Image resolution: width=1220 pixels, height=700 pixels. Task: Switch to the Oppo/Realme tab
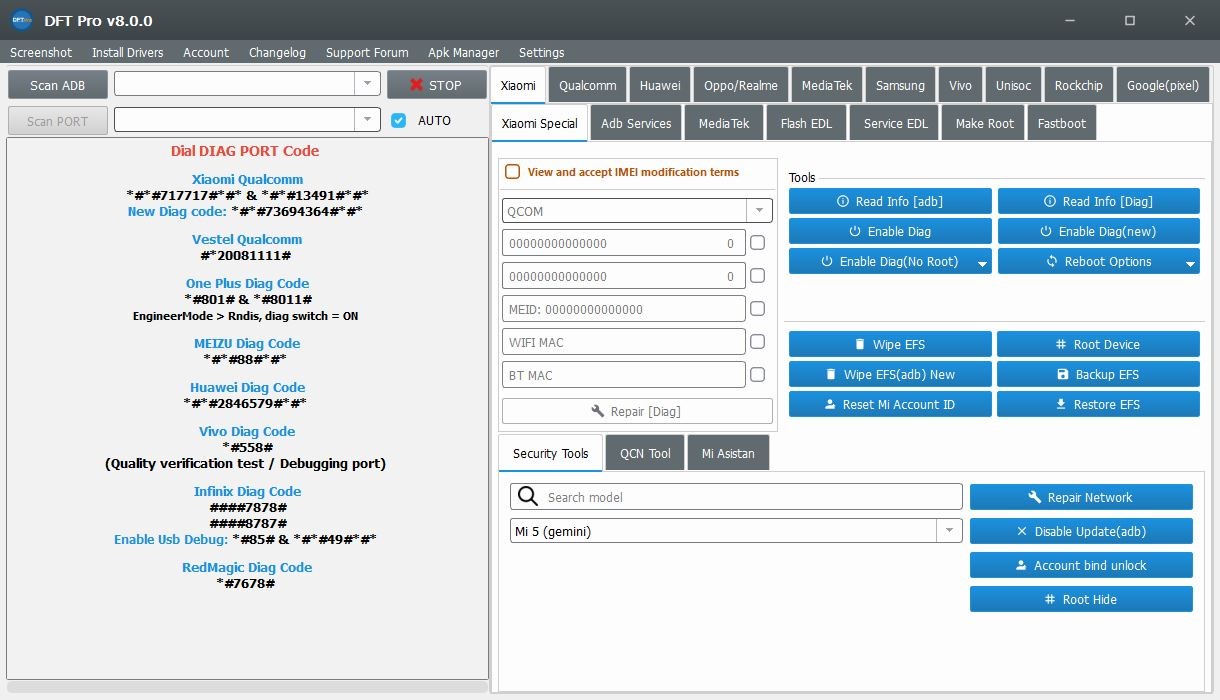tap(741, 85)
